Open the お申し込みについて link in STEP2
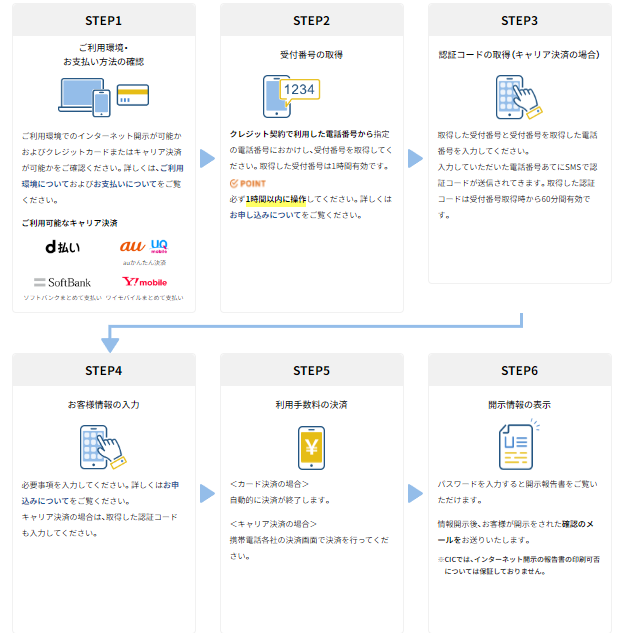 tap(266, 215)
